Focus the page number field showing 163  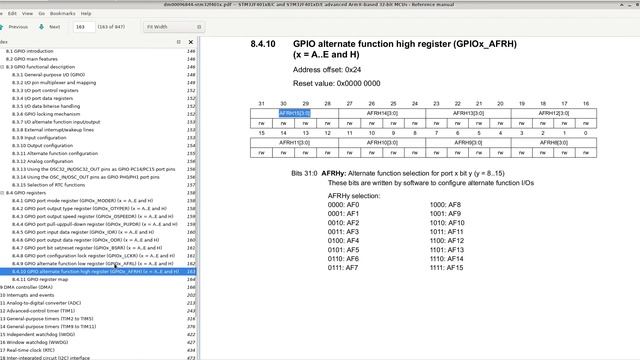pos(84,27)
